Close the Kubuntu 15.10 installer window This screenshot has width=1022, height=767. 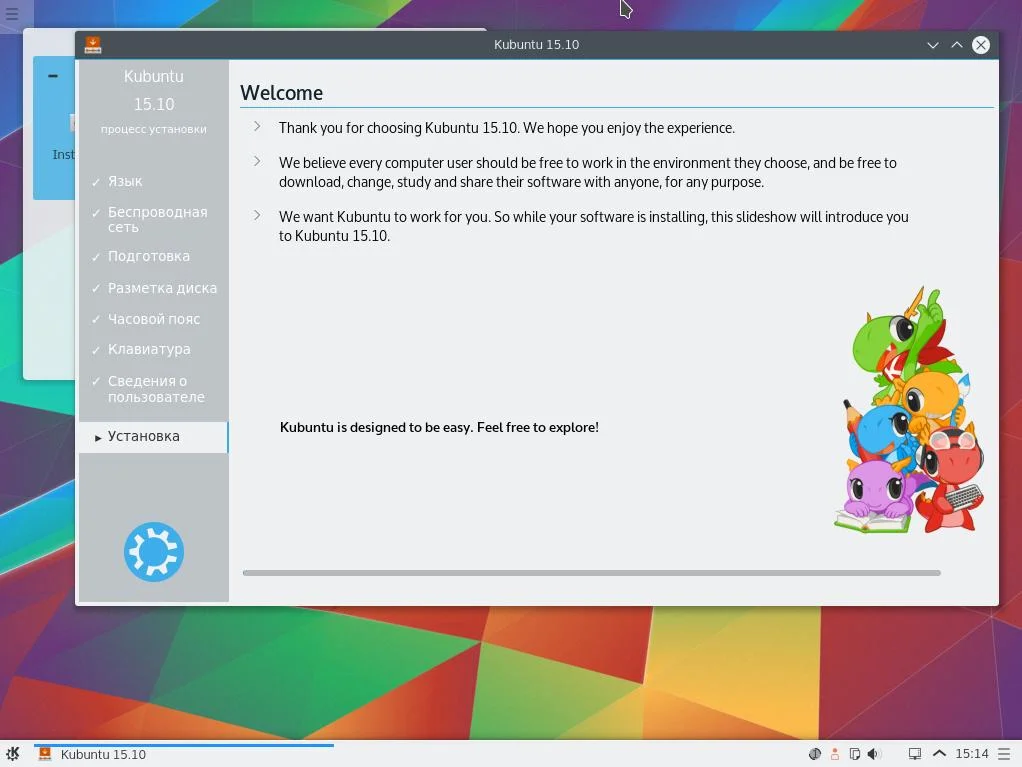981,44
